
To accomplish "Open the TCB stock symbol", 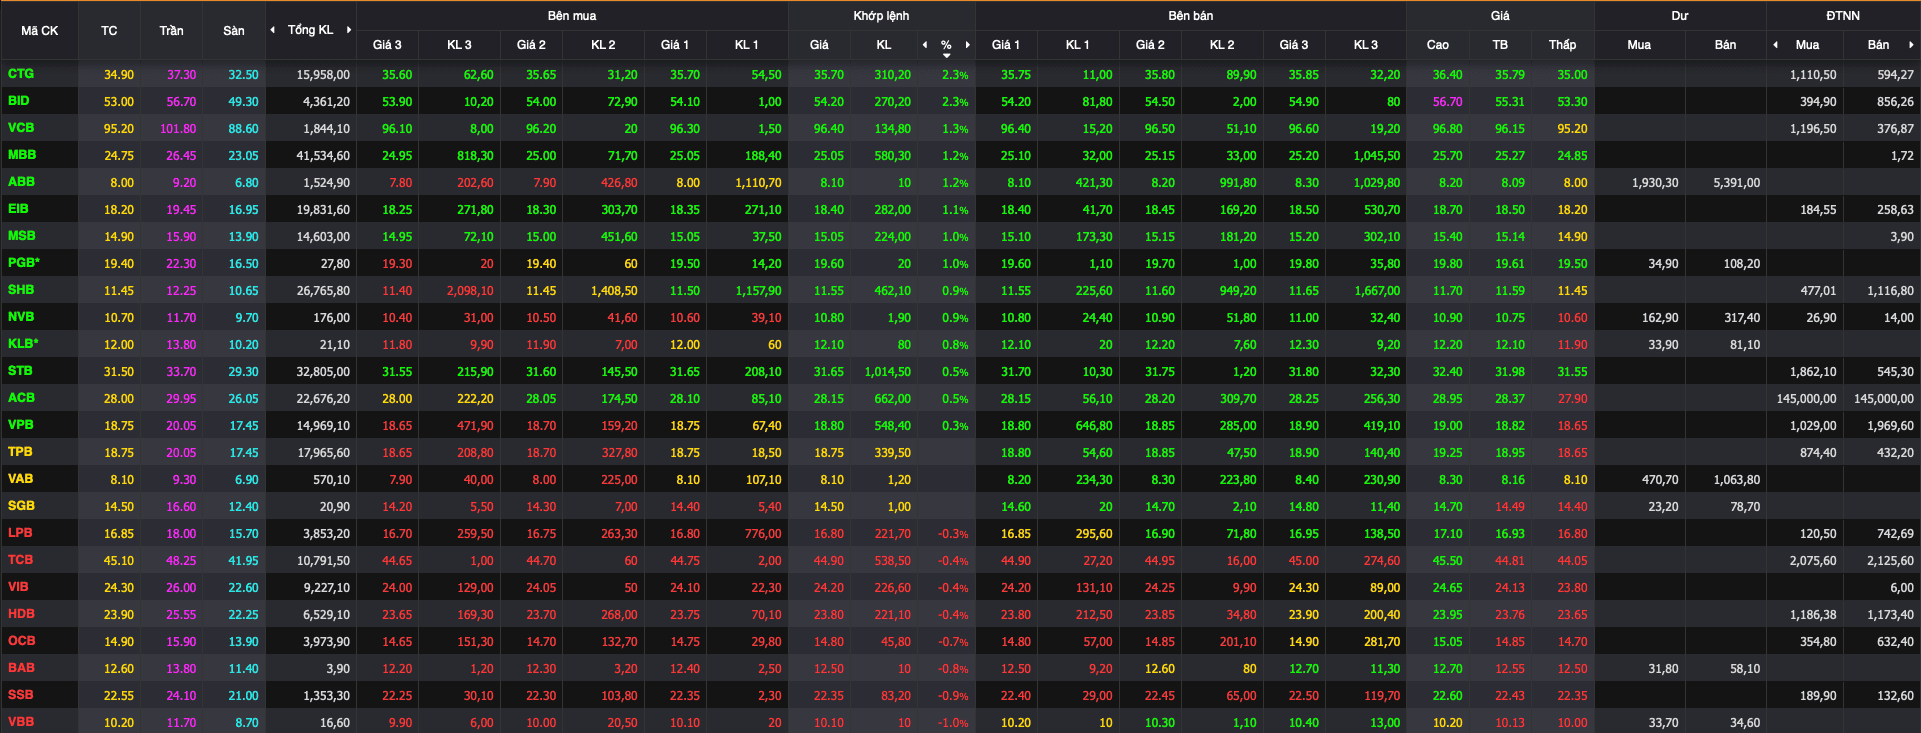I will tap(21, 560).
